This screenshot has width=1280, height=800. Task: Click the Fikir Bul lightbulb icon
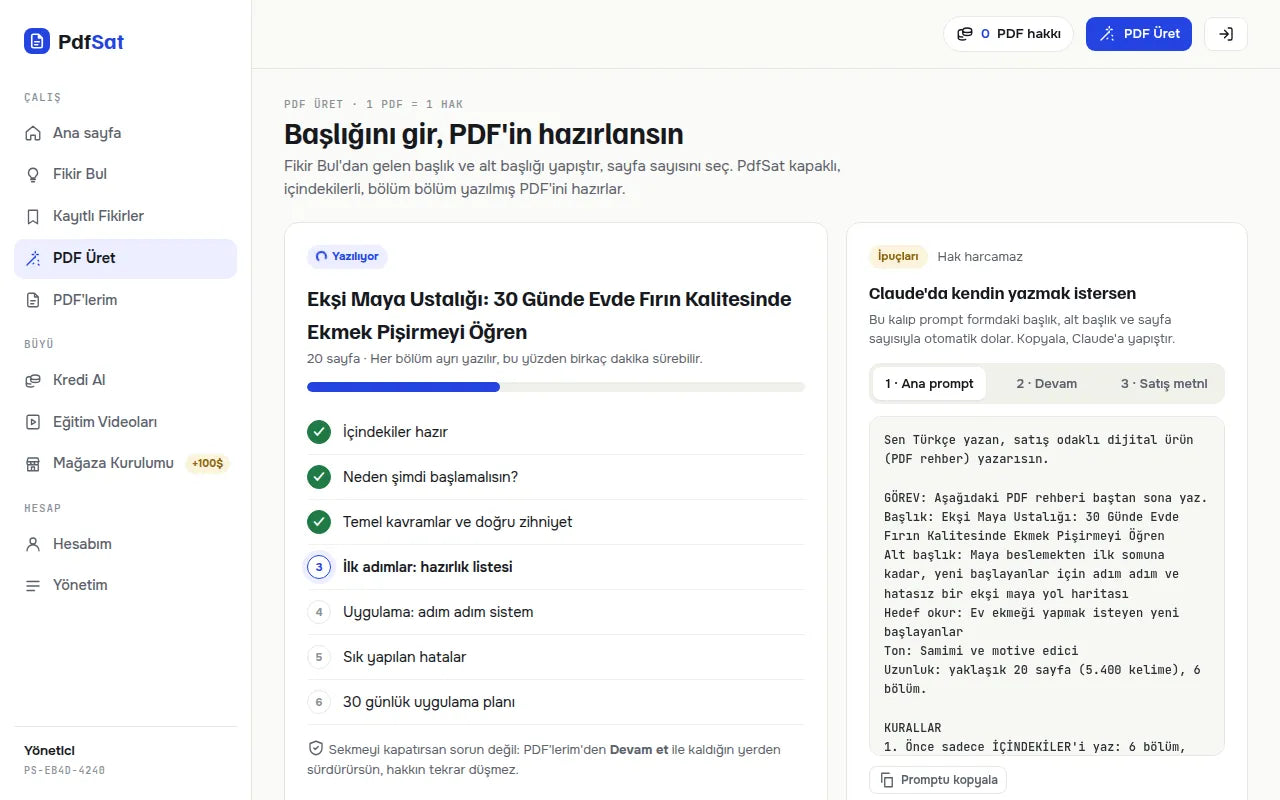pyautogui.click(x=33, y=174)
